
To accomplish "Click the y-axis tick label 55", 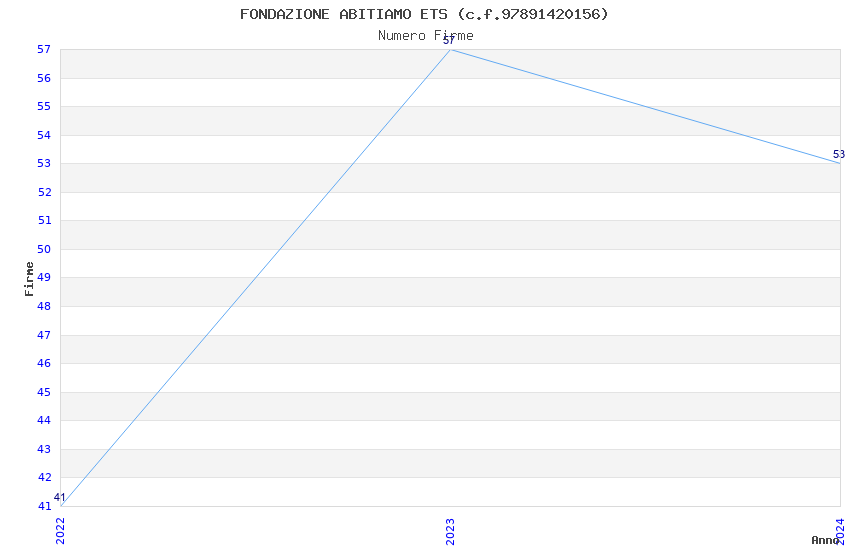I will pos(44,107).
